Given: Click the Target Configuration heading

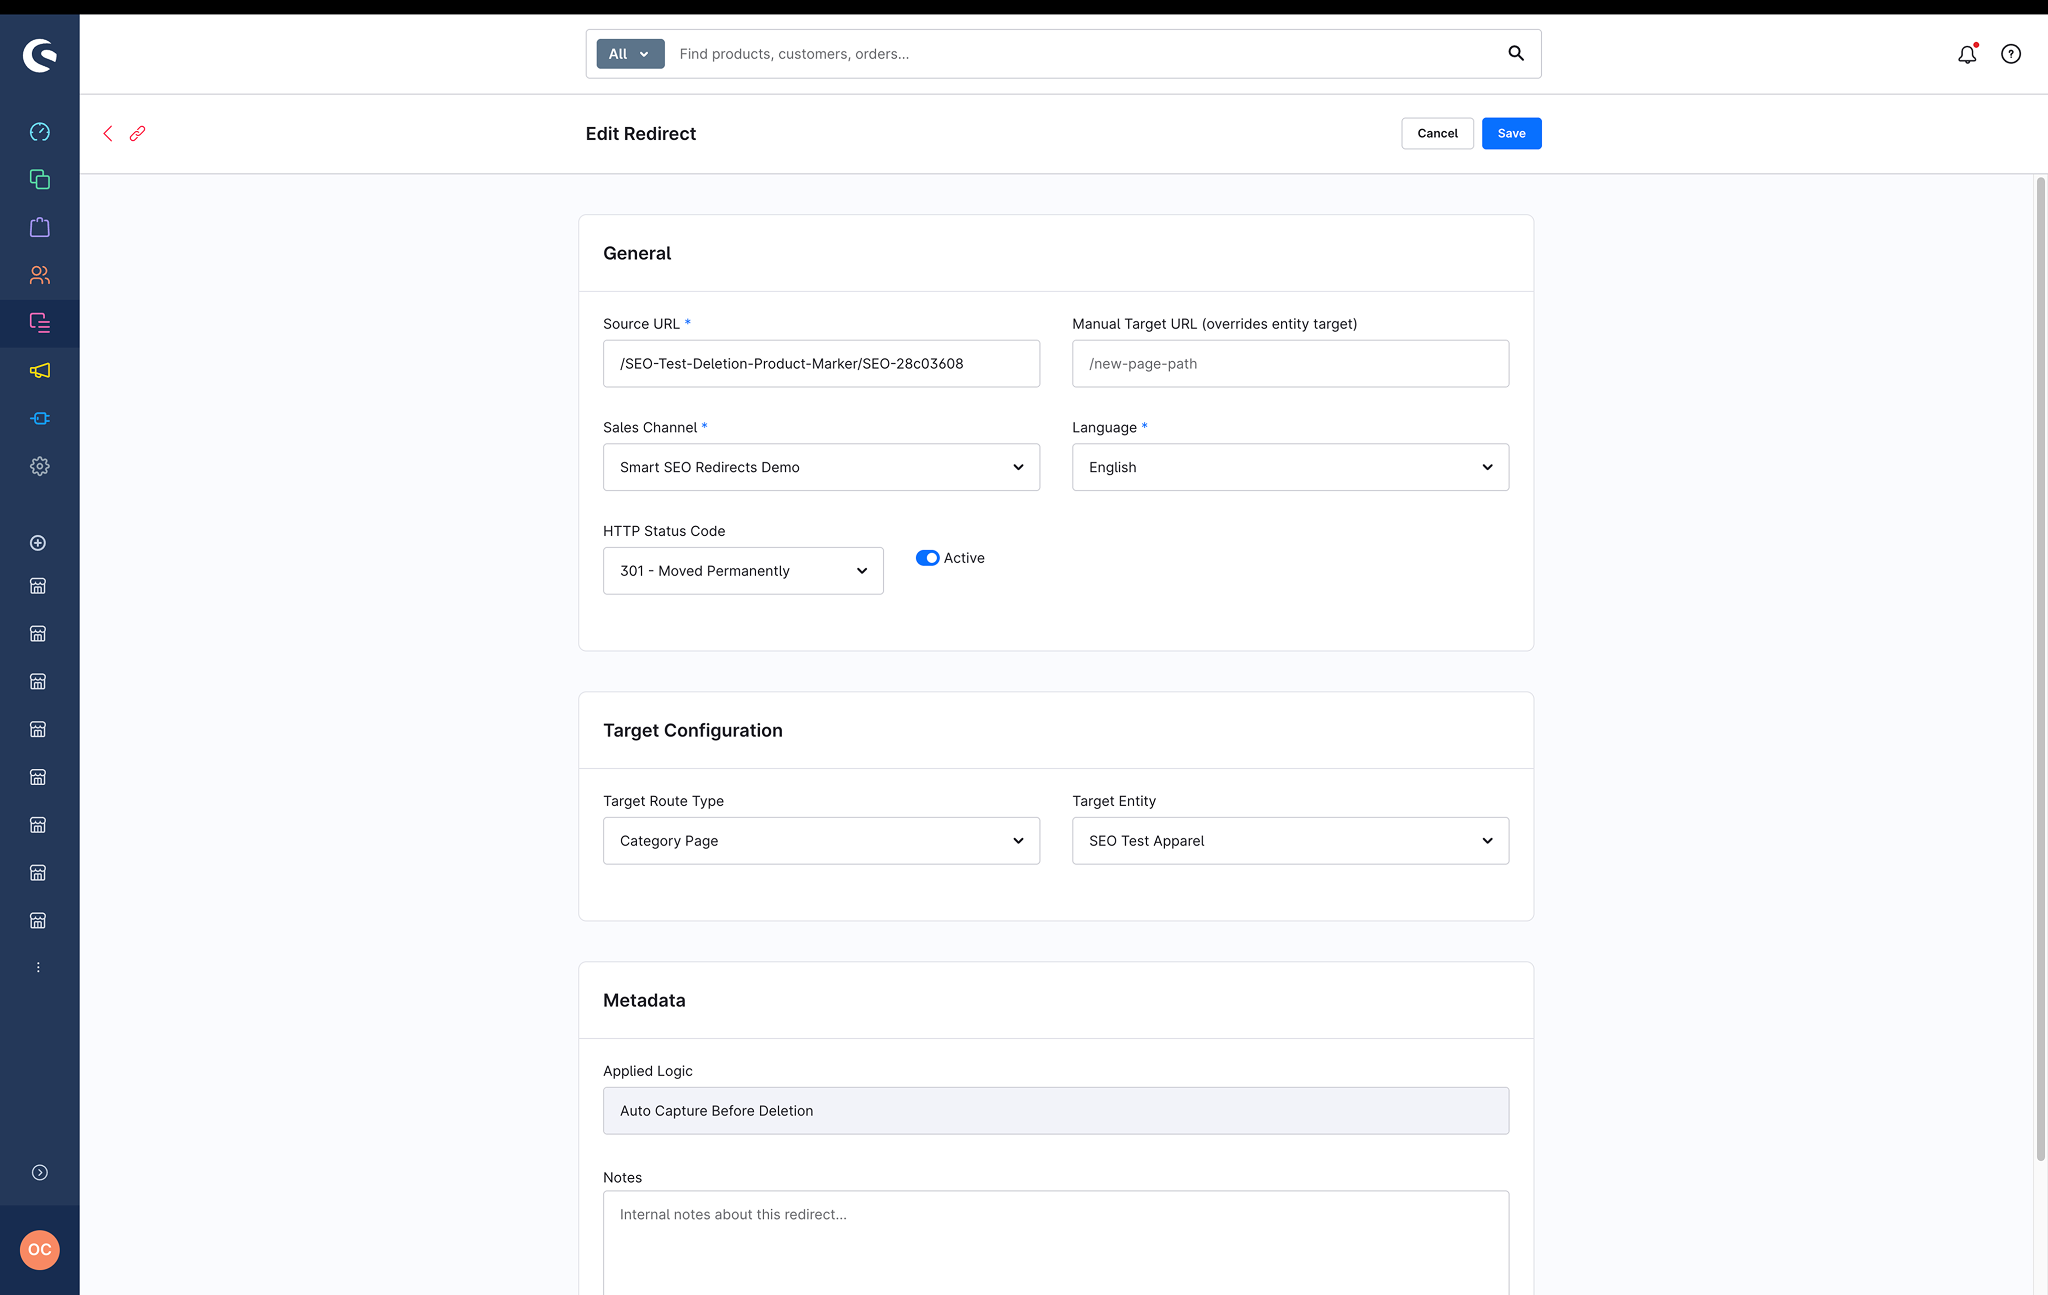Looking at the screenshot, I should click(x=693, y=730).
